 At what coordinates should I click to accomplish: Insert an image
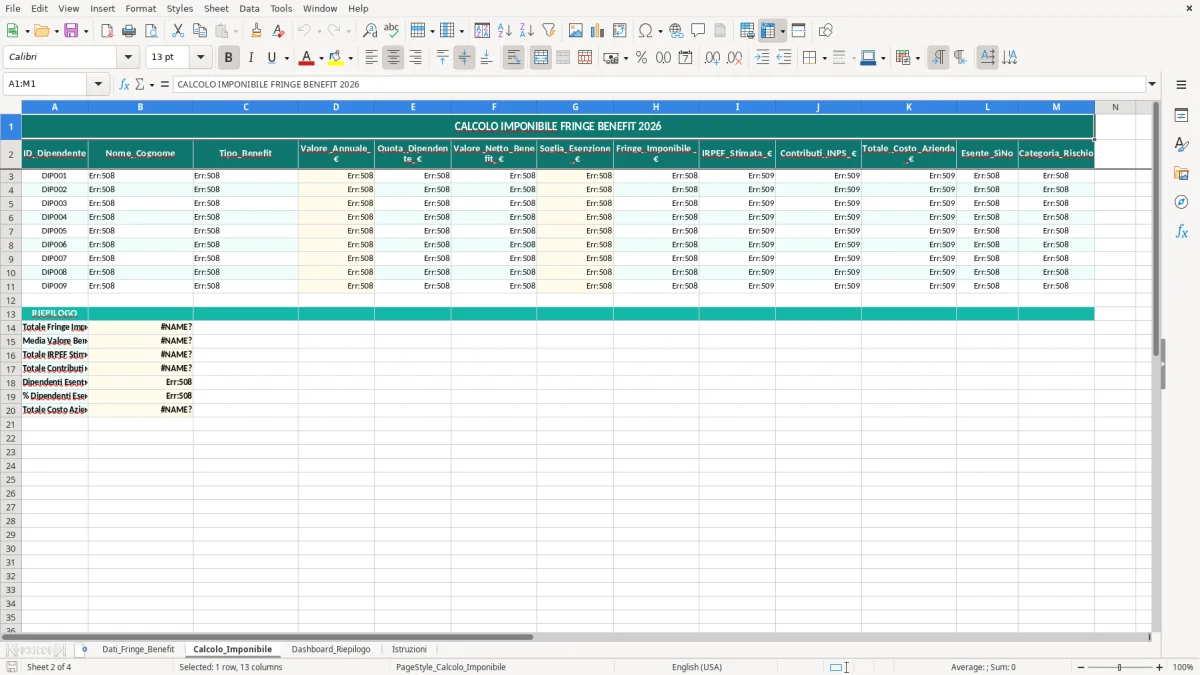click(x=576, y=31)
